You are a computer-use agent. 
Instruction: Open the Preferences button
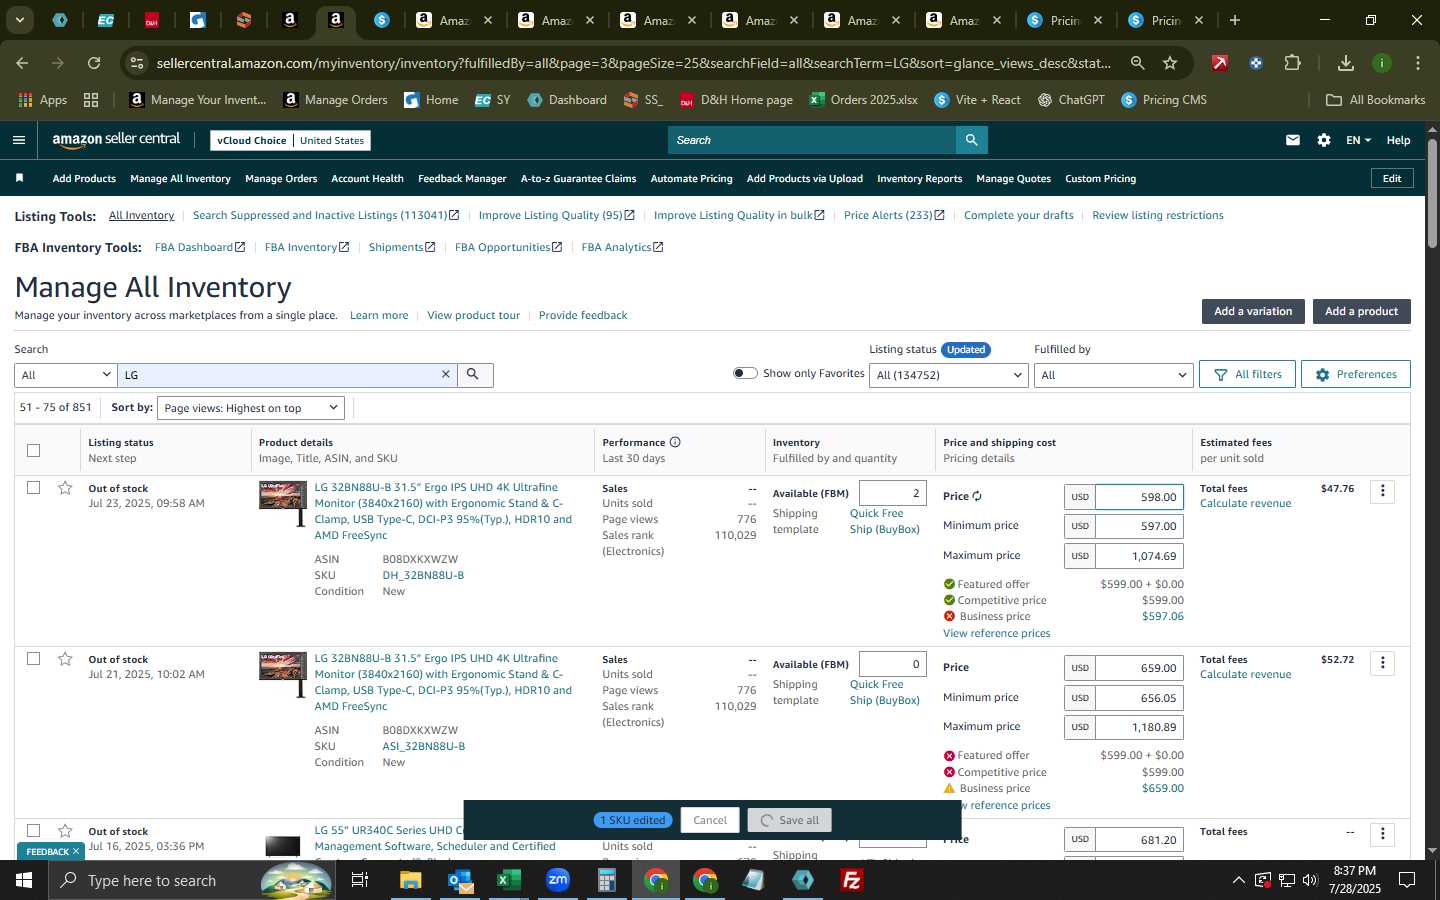point(1355,374)
